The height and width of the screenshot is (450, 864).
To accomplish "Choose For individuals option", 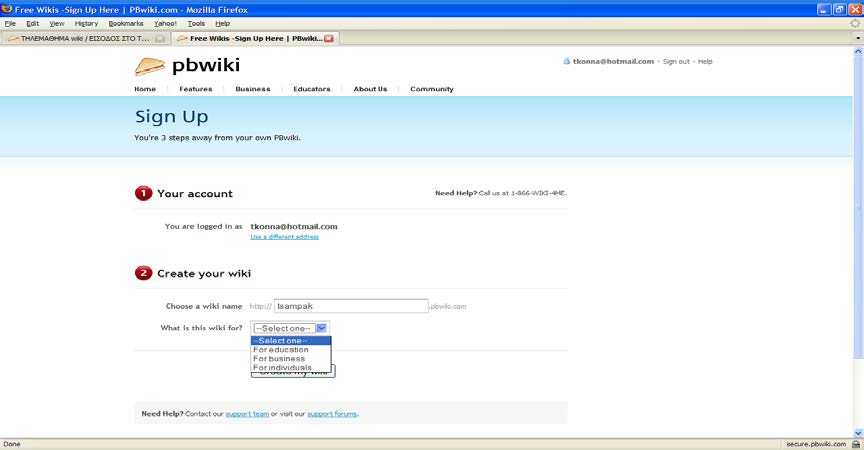I will [x=291, y=367].
